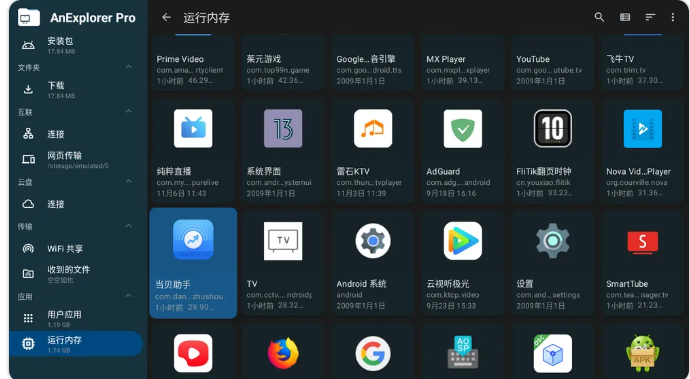The image size is (690, 379).
Task: Click the red play-button app icon in bottom row
Action: coord(193,353)
